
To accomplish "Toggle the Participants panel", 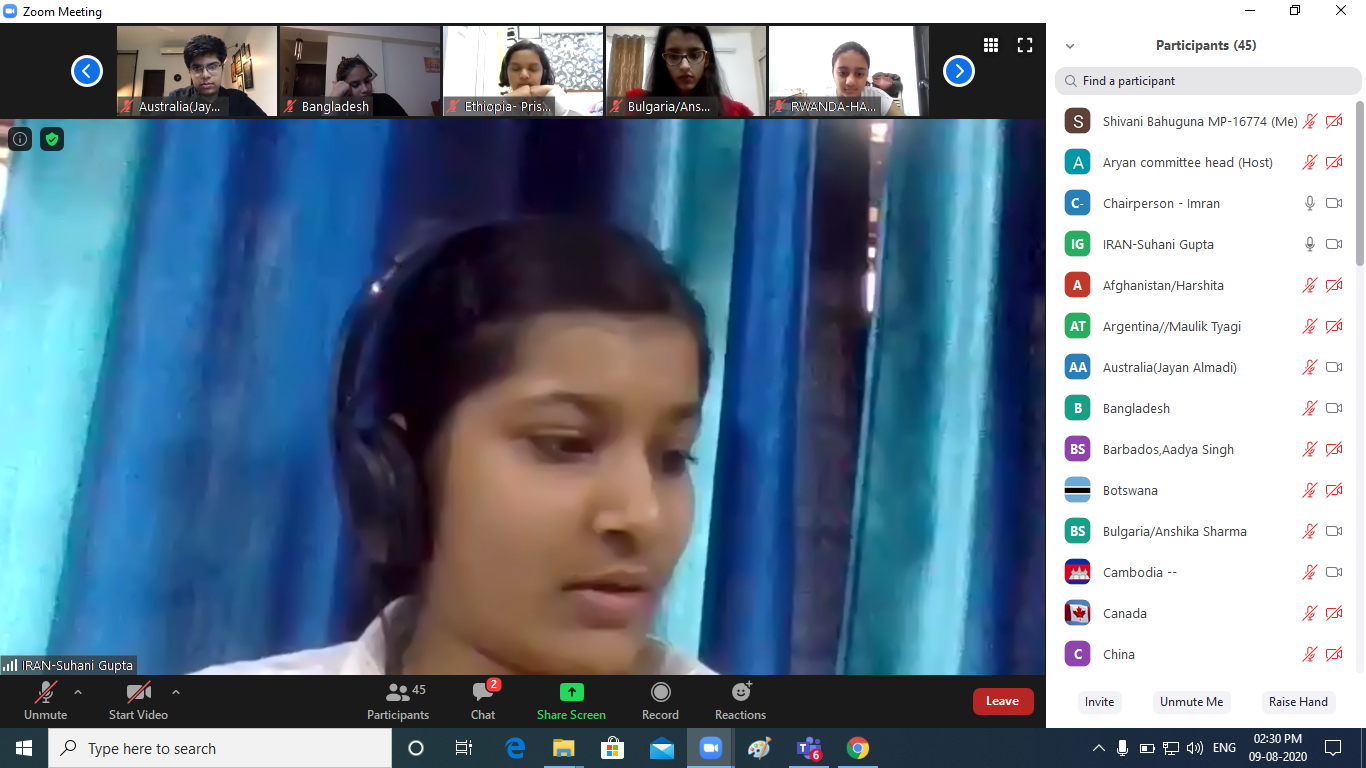I will click(398, 700).
